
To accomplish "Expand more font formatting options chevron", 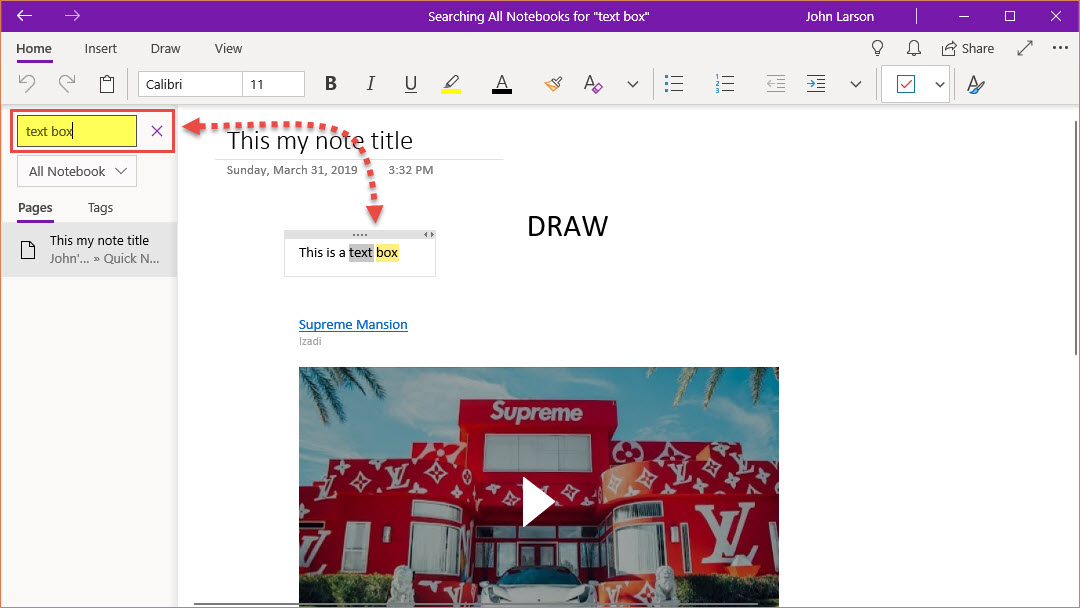I will pyautogui.click(x=632, y=84).
